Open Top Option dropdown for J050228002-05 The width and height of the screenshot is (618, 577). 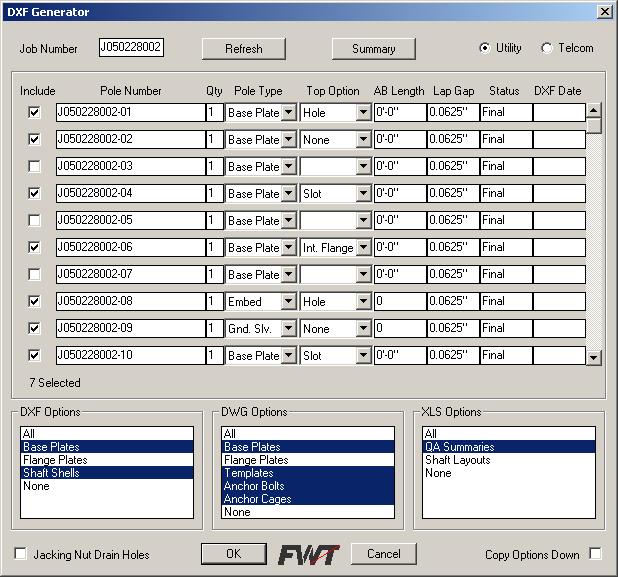click(x=363, y=220)
